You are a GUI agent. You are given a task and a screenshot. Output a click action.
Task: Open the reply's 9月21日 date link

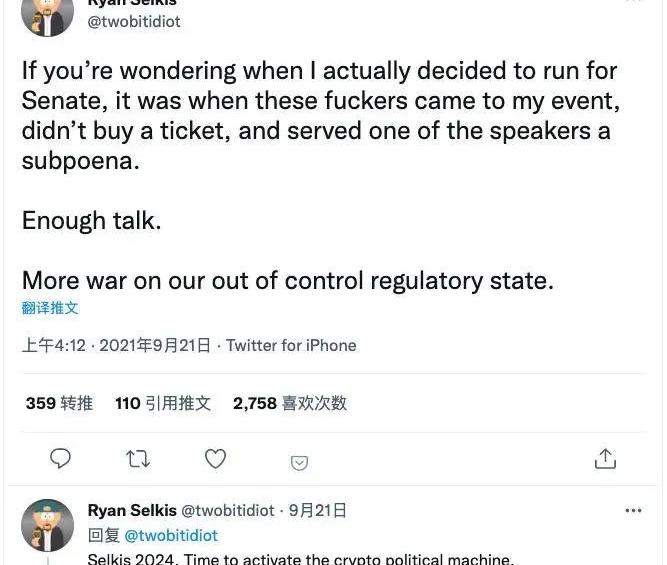click(318, 510)
